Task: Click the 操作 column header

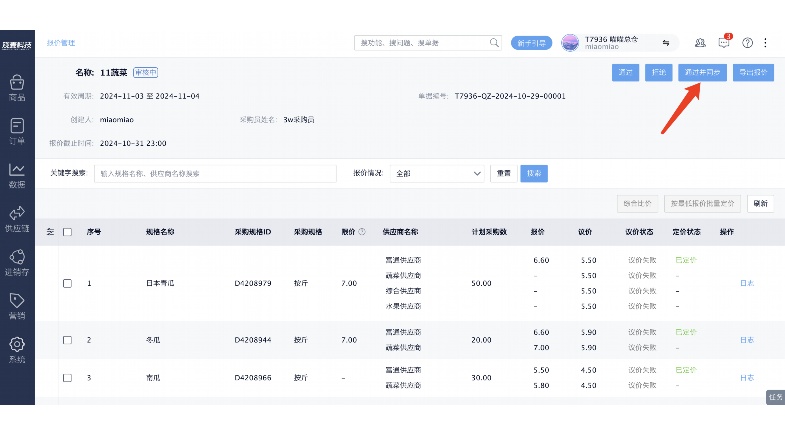Action: pyautogui.click(x=726, y=232)
